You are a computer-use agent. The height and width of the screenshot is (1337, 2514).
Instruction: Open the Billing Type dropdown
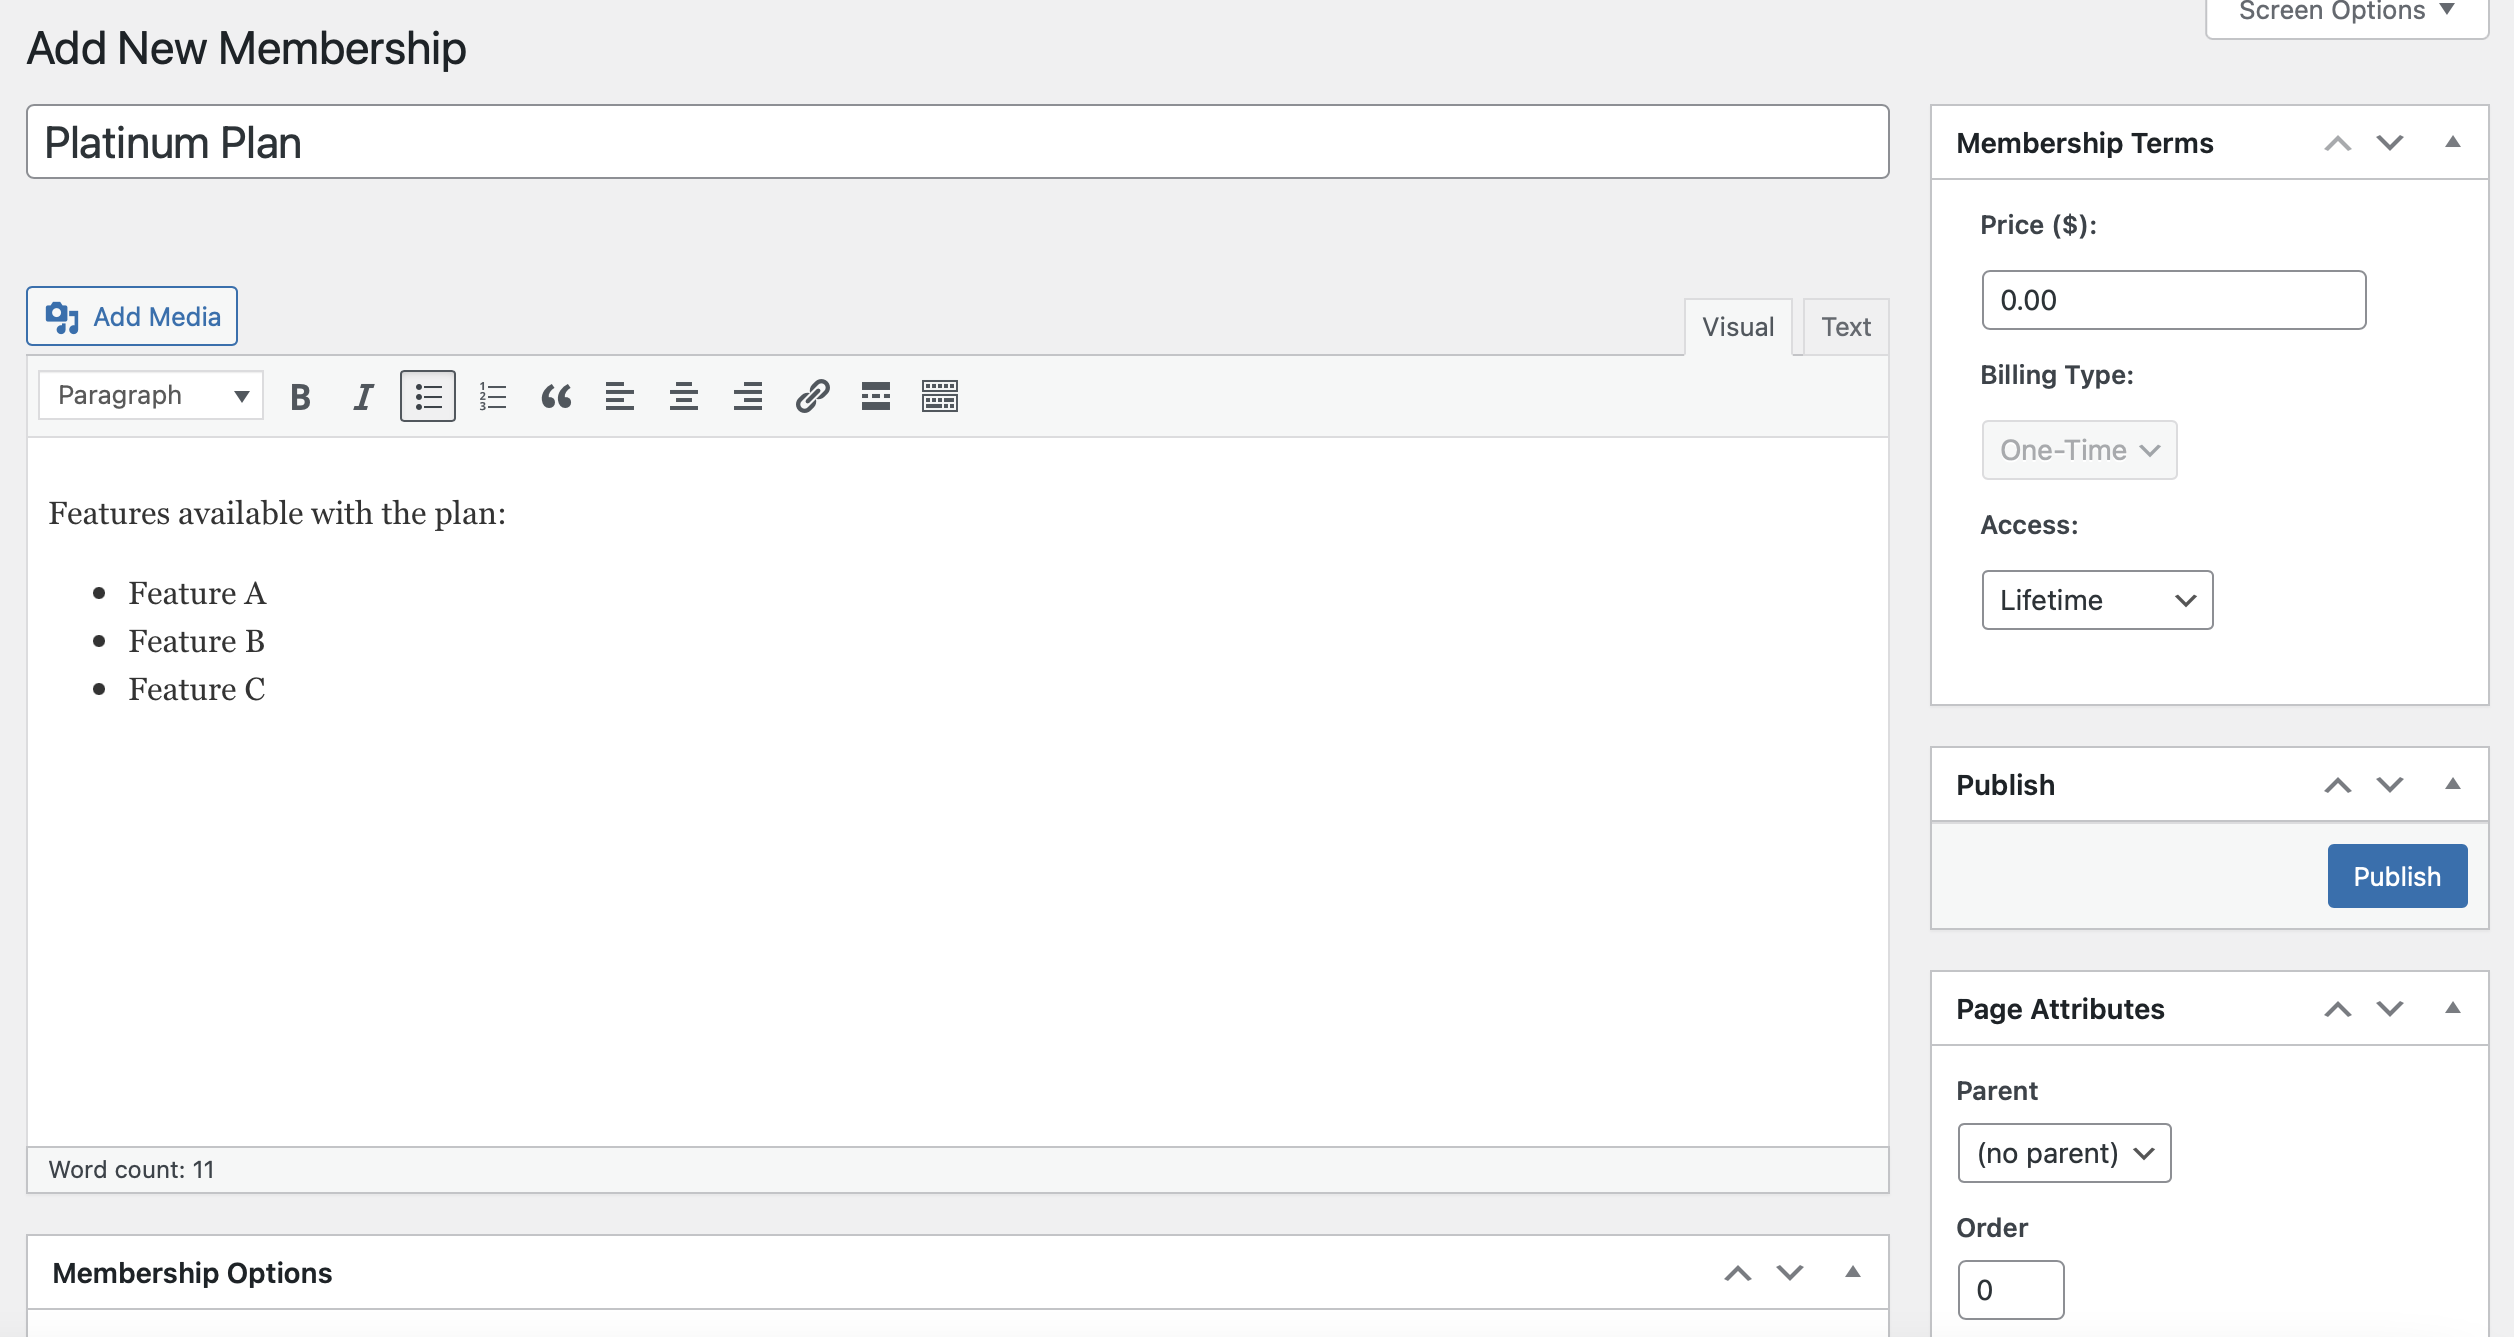point(2077,449)
